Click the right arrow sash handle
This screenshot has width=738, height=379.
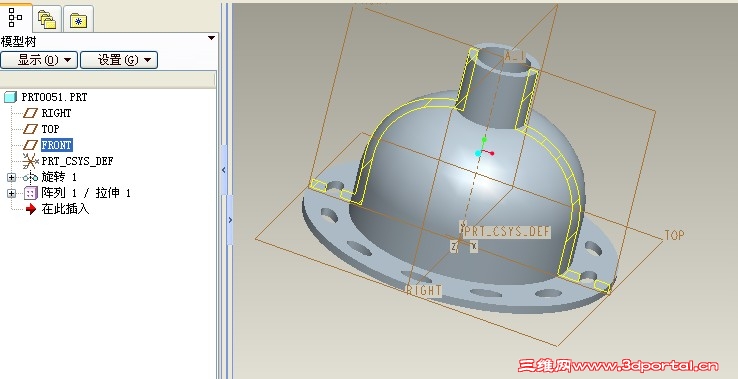[230, 219]
